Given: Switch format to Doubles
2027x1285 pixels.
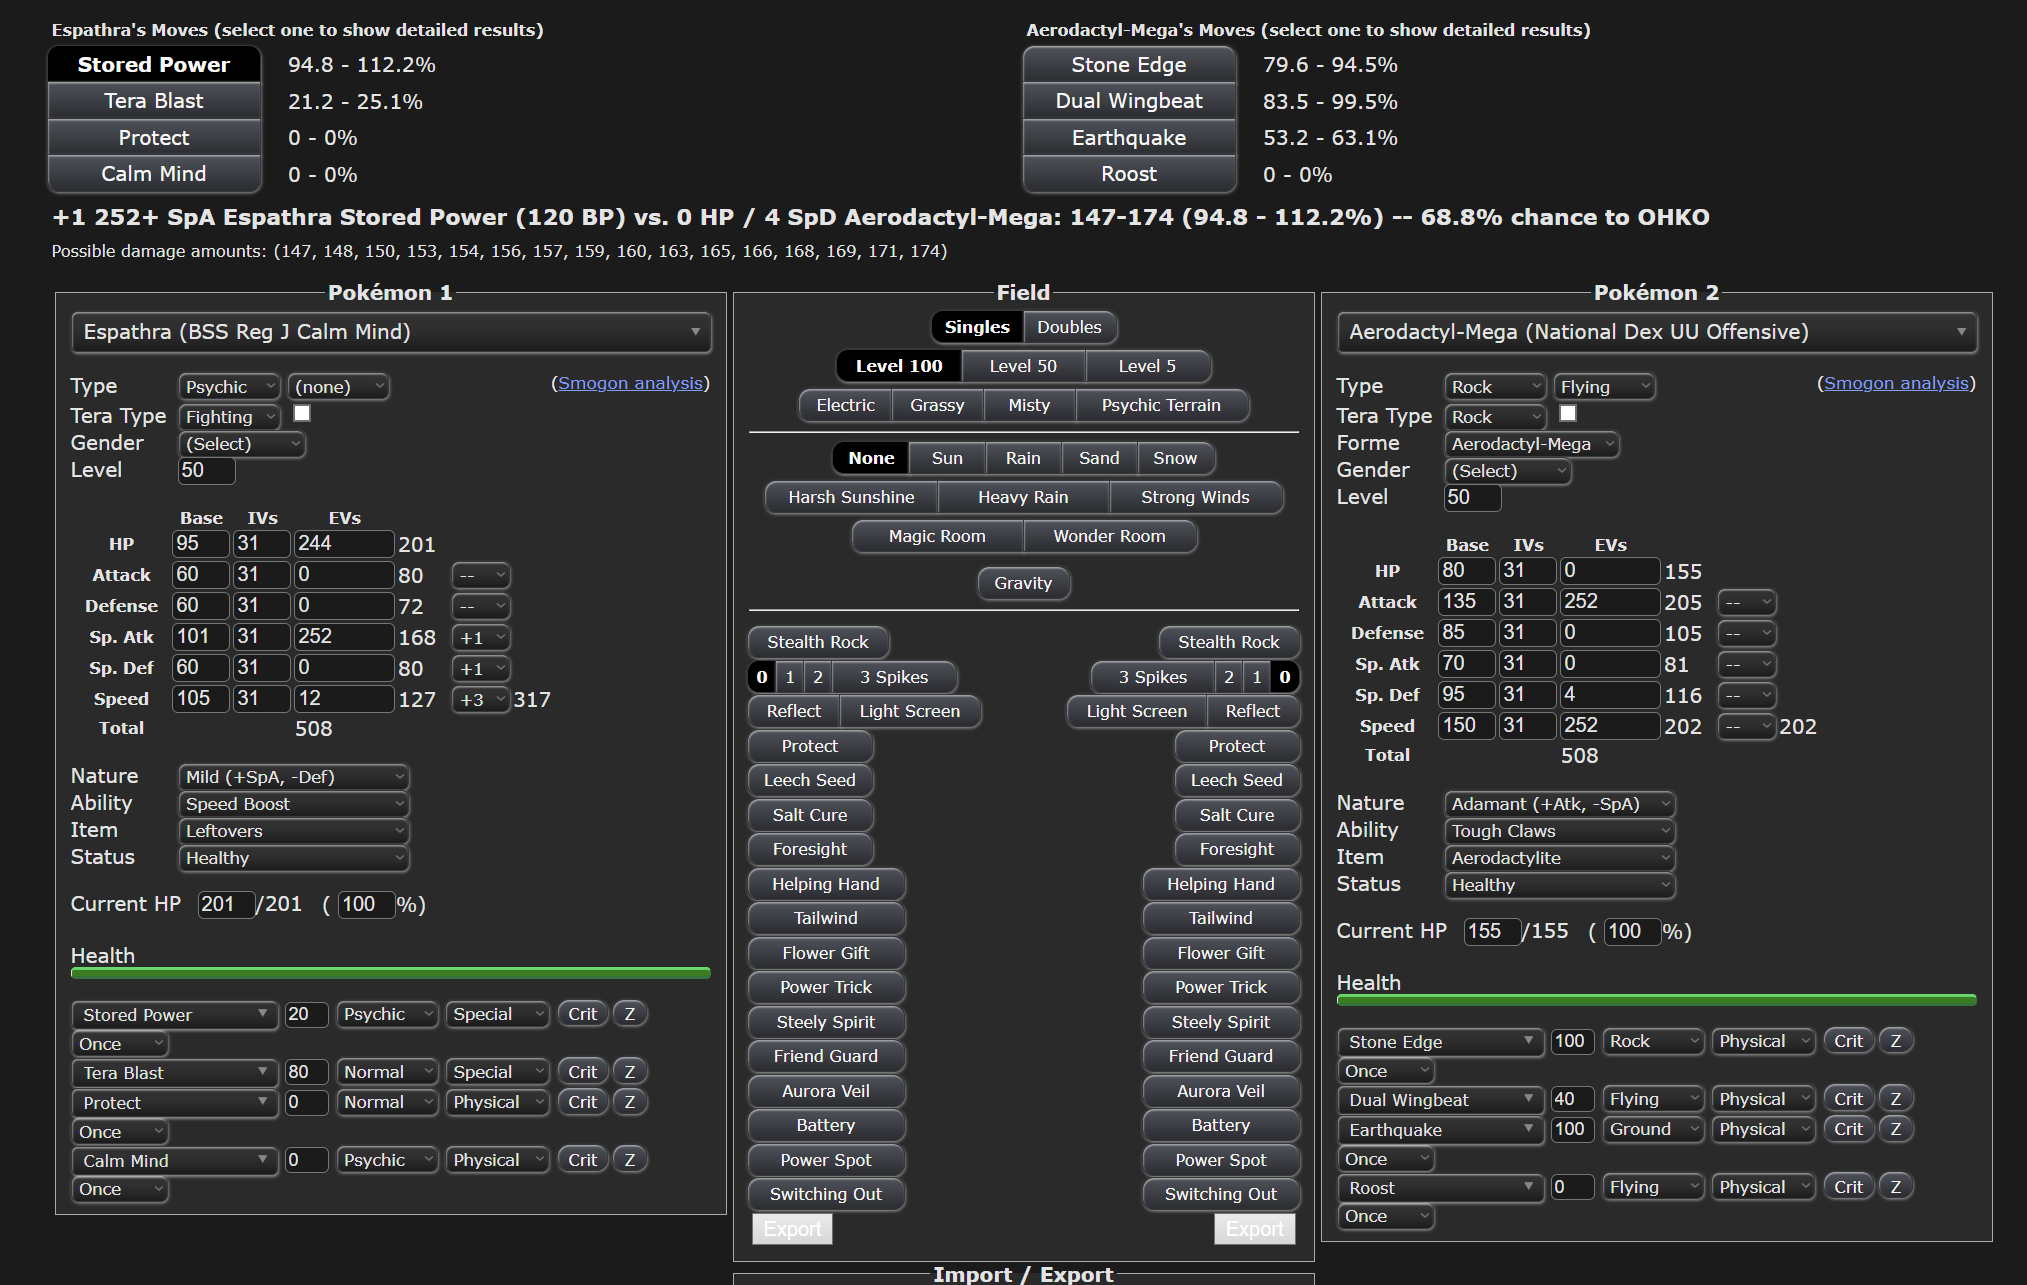Looking at the screenshot, I should tap(1068, 327).
